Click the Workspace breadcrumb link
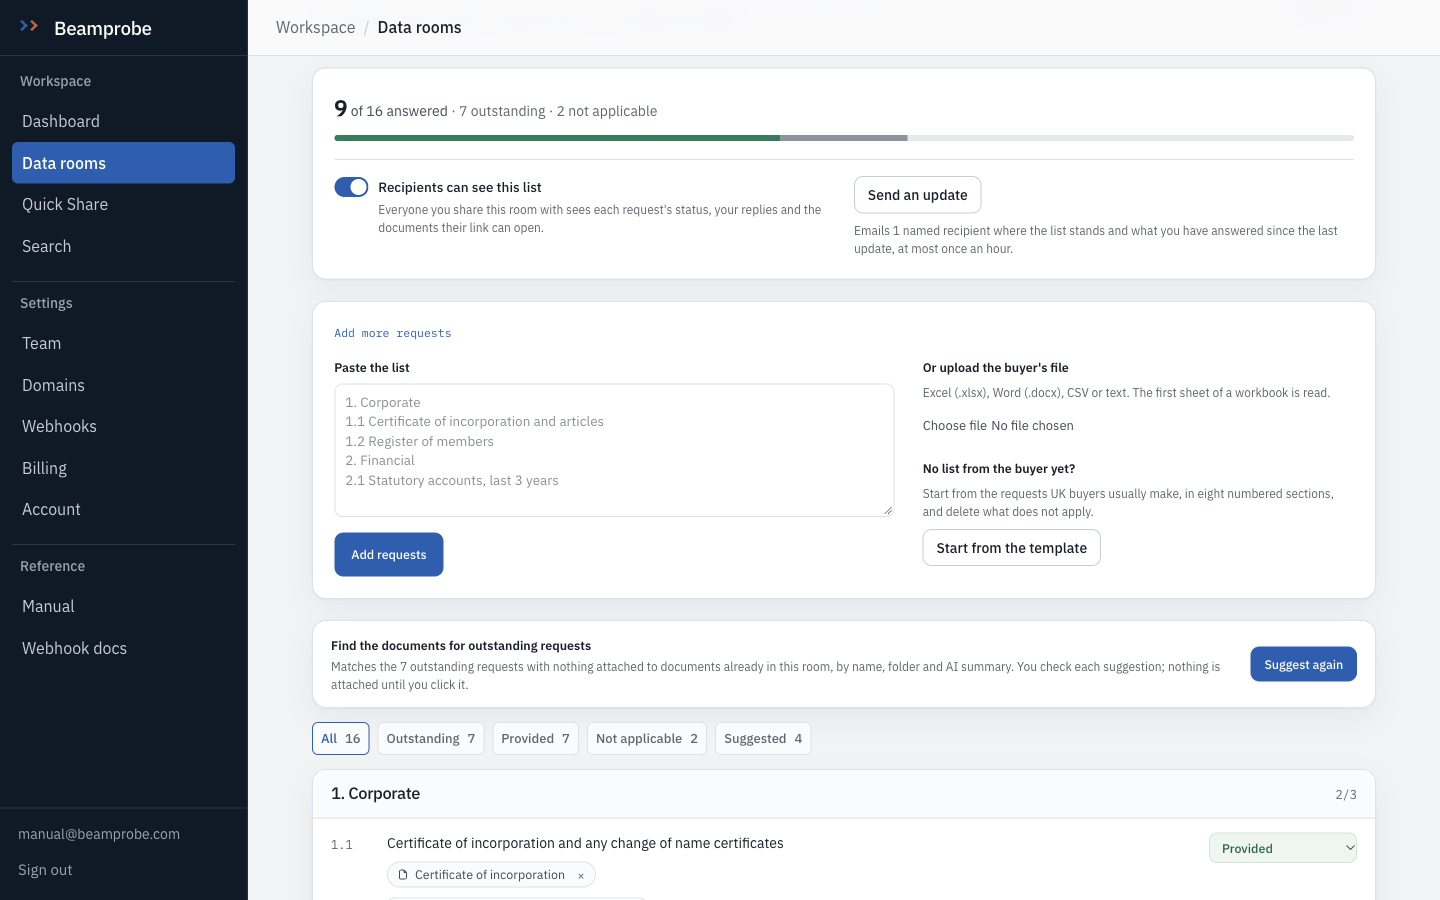The image size is (1440, 900). click(315, 27)
